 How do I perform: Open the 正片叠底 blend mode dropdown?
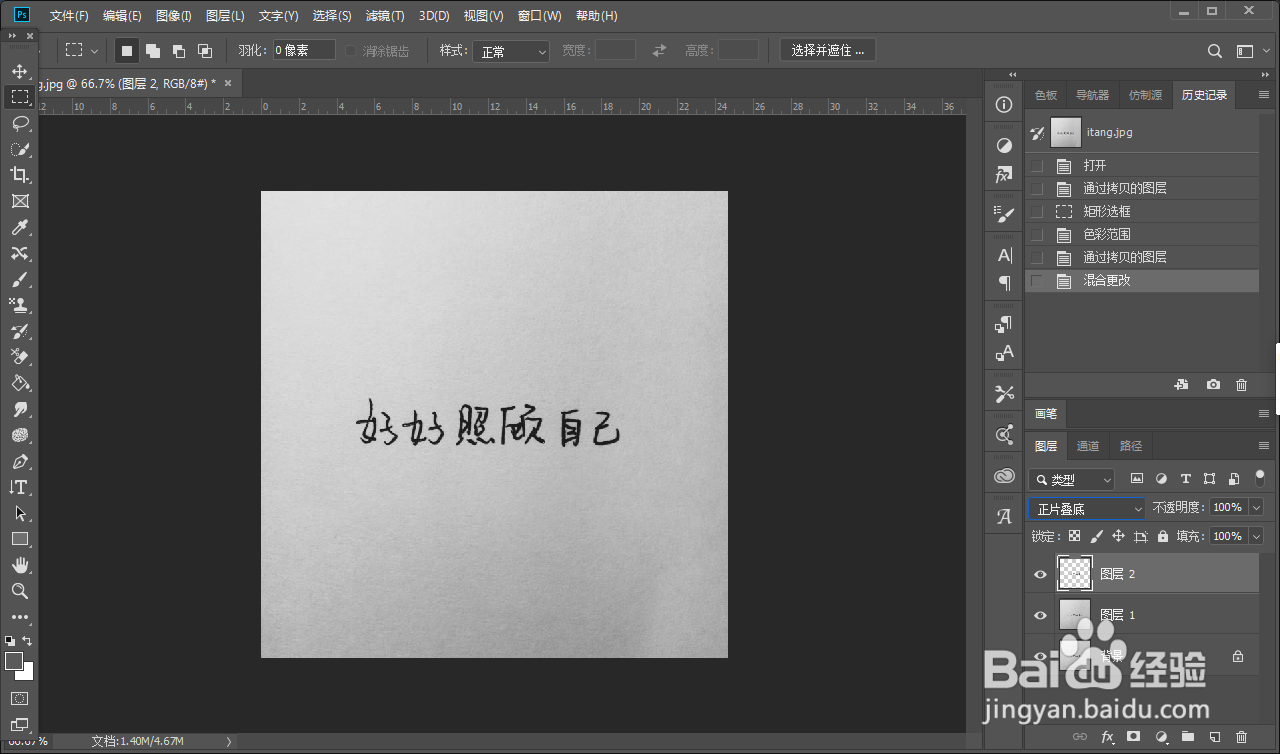click(x=1088, y=509)
